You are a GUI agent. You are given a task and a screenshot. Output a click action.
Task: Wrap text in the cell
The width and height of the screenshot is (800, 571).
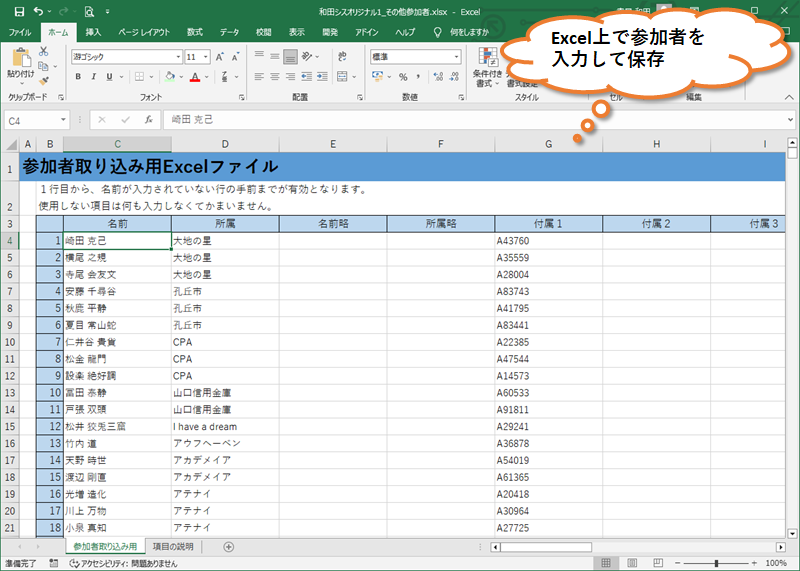click(x=342, y=56)
